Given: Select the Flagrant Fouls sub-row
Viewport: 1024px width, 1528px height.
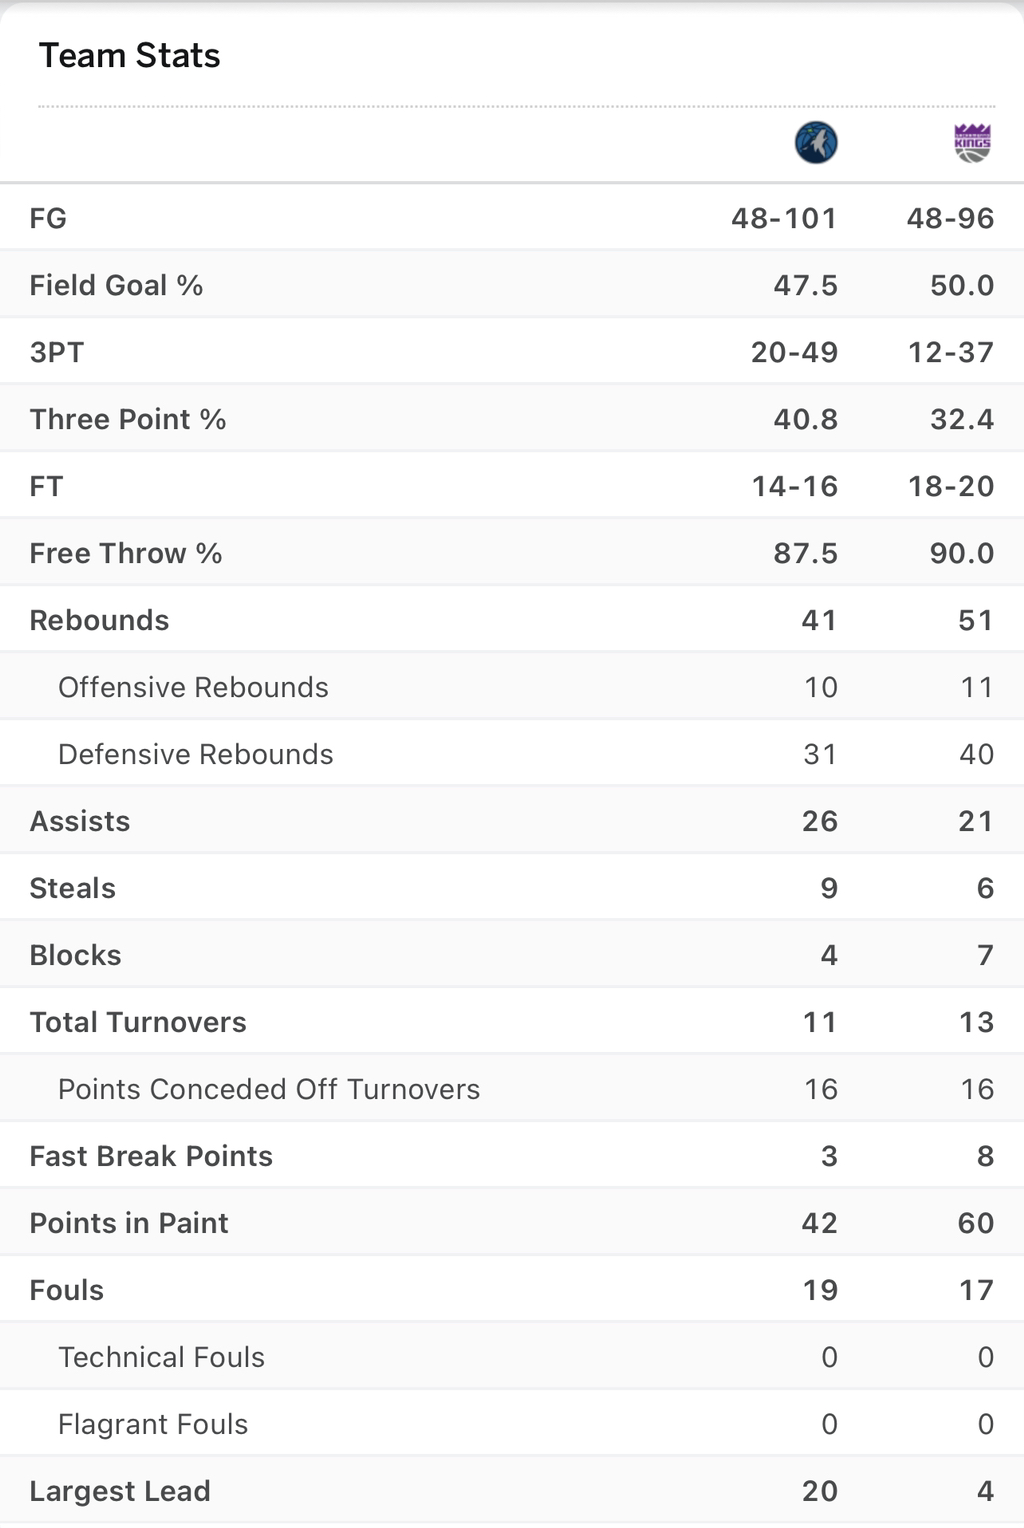Looking at the screenshot, I should tap(512, 1424).
